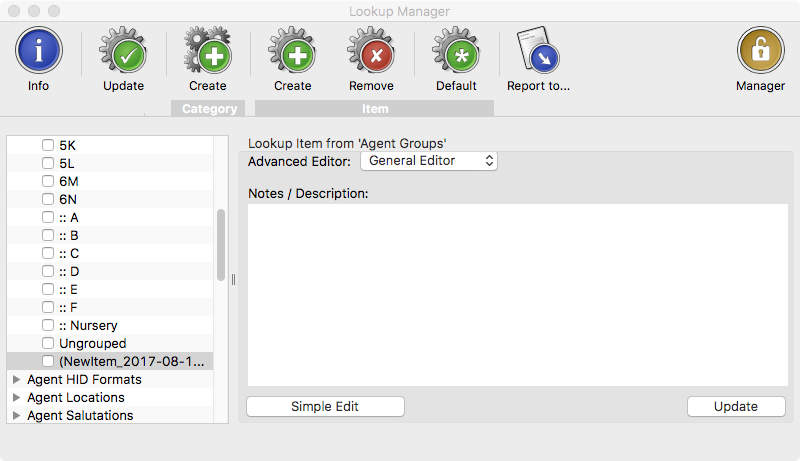Screen dimensions: 800x461
Task: Check the 6N checkbox
Action: [48, 199]
